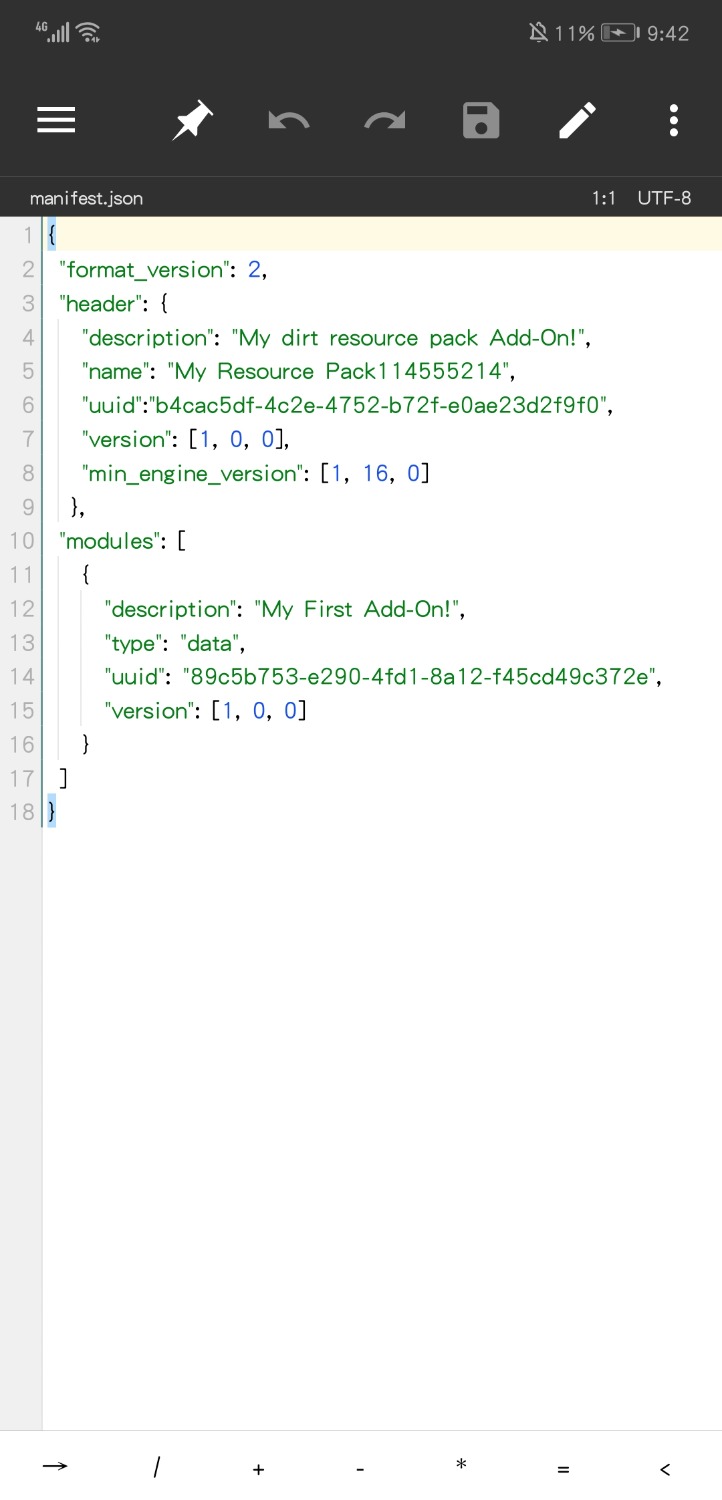Tap the "type" key on line 13
The image size is (722, 1500).
135,644
